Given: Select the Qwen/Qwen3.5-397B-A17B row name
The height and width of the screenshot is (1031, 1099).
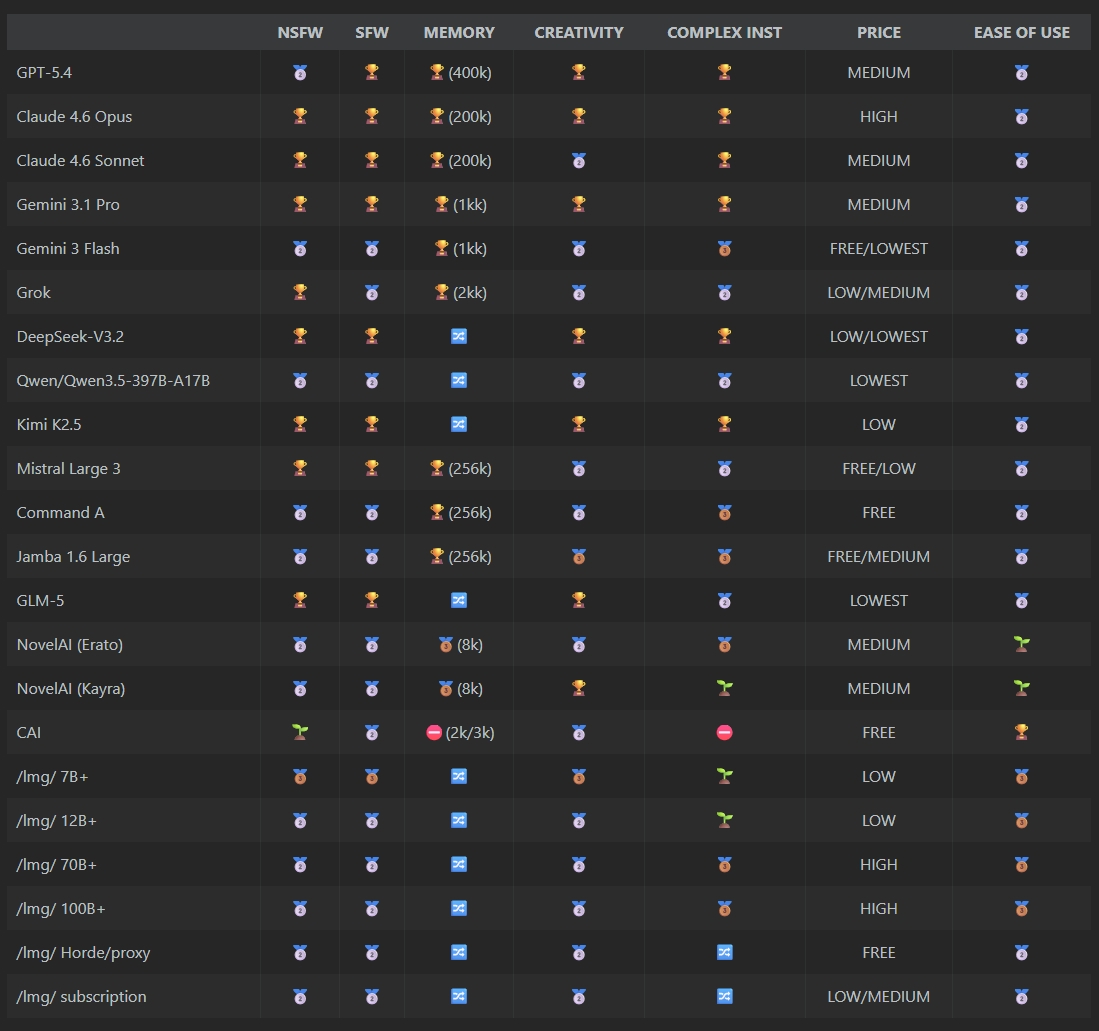Looking at the screenshot, I should [x=113, y=381].
